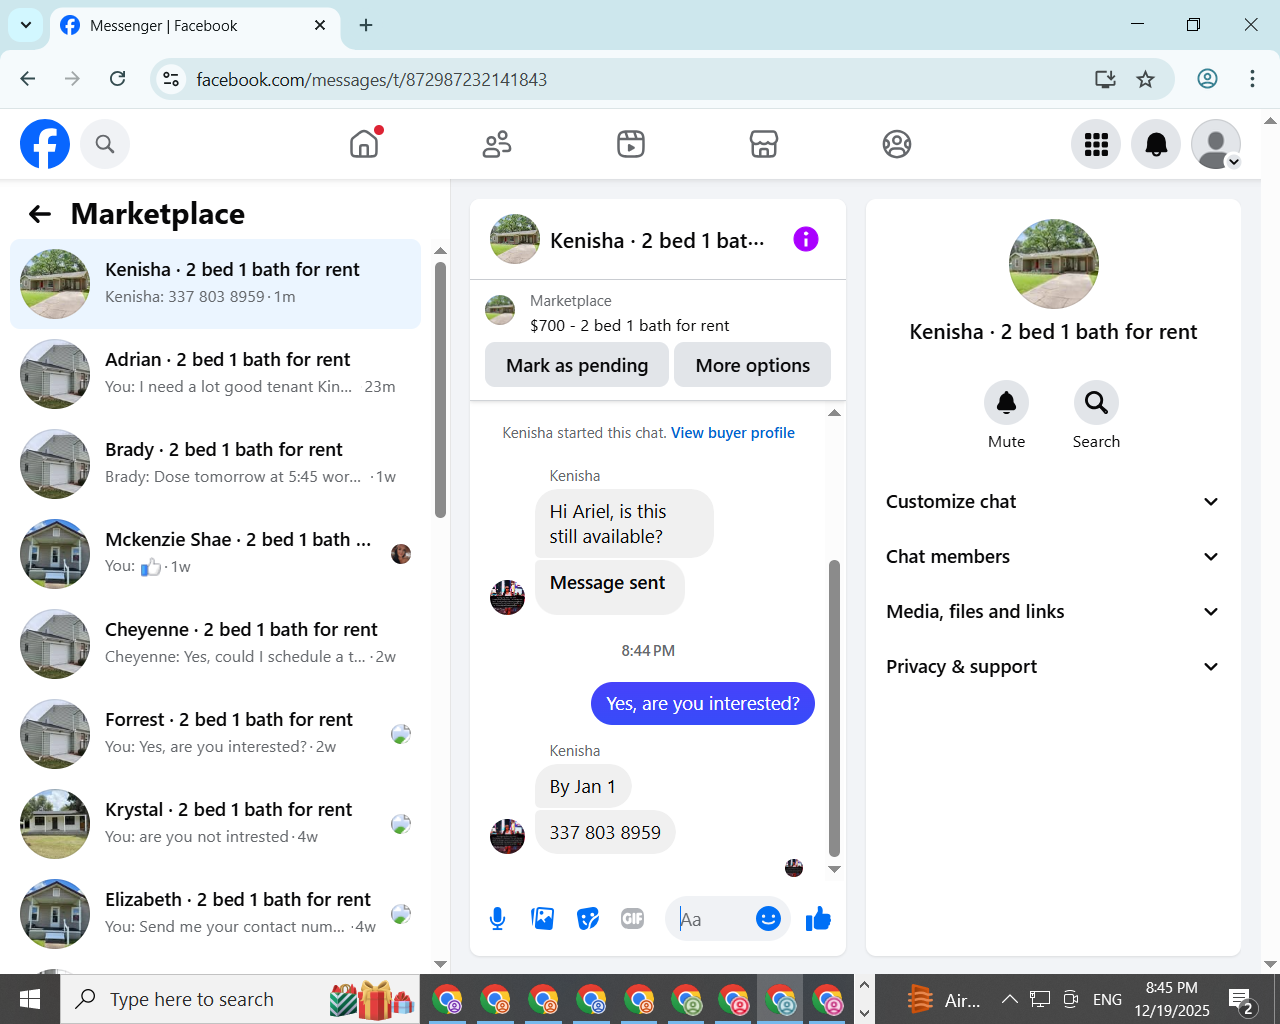The image size is (1280, 1024).
Task: Click Mark as pending button
Action: [x=577, y=365]
